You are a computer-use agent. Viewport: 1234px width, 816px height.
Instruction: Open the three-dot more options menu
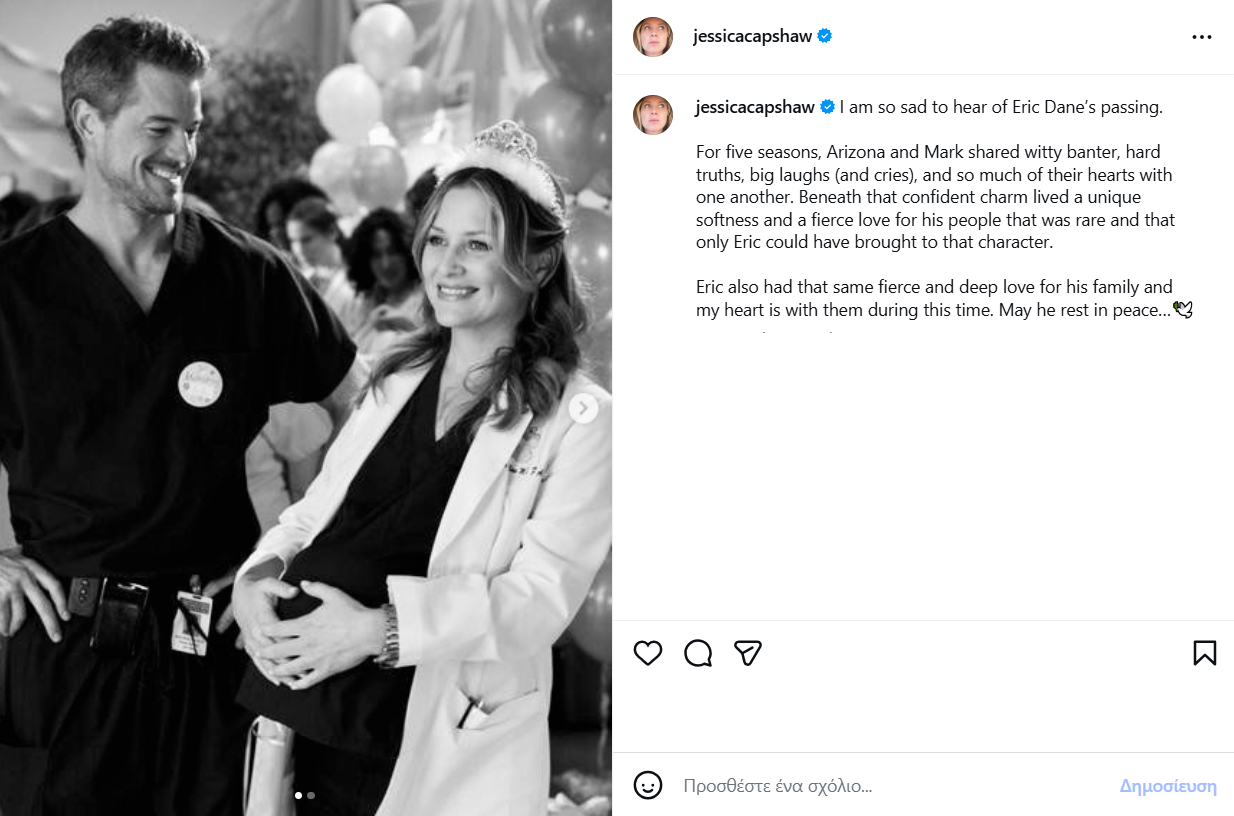point(1201,37)
